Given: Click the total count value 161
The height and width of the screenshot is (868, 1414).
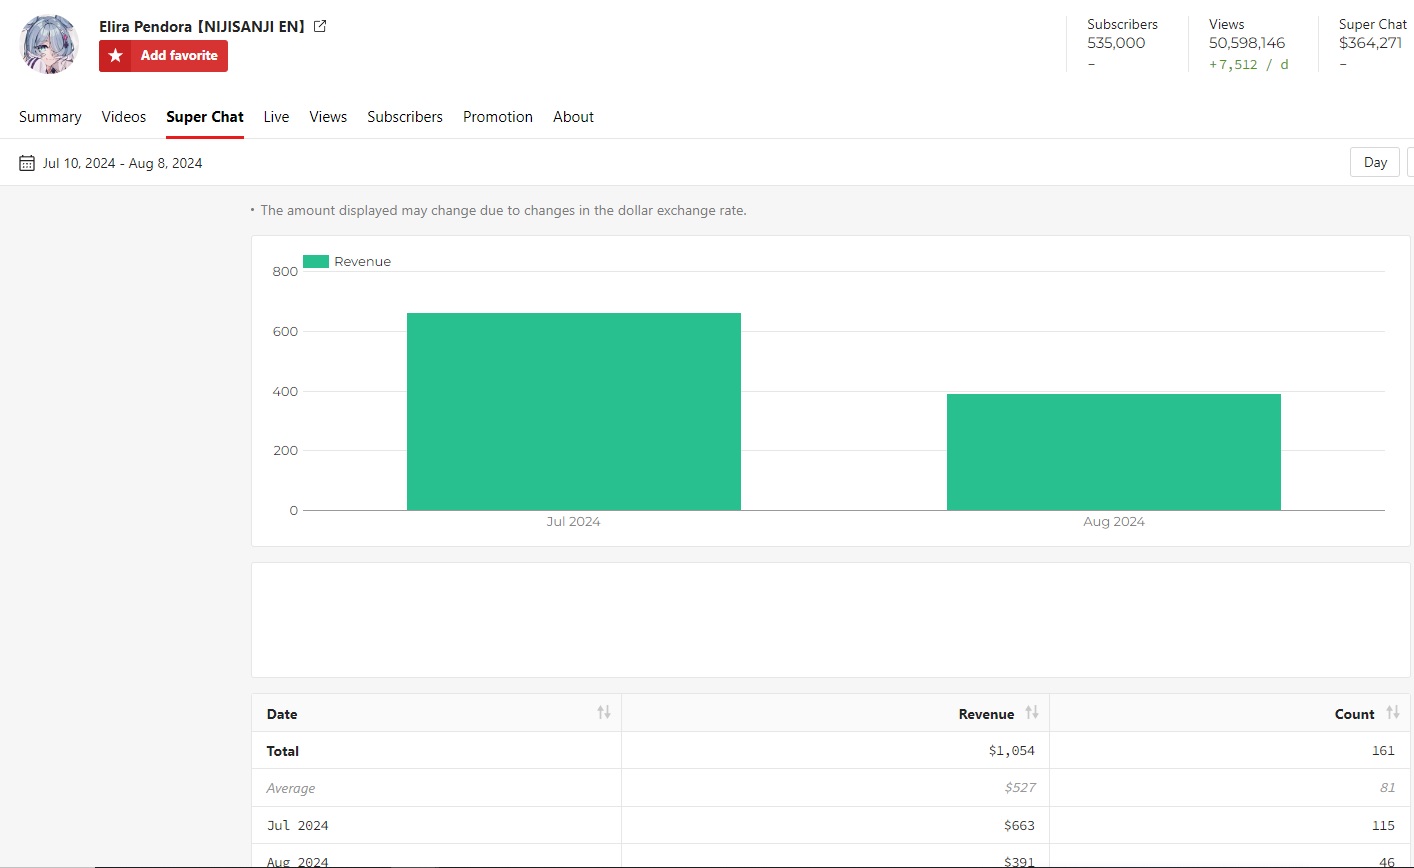Looking at the screenshot, I should 1383,751.
